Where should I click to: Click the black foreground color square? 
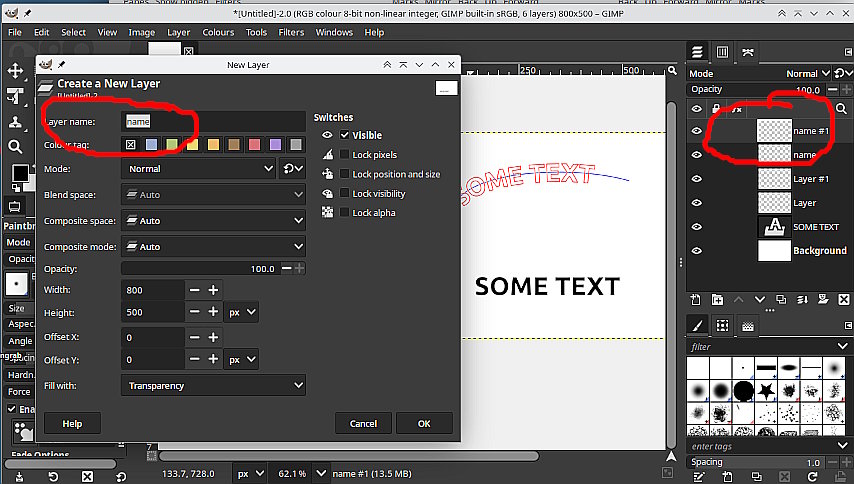[x=19, y=174]
